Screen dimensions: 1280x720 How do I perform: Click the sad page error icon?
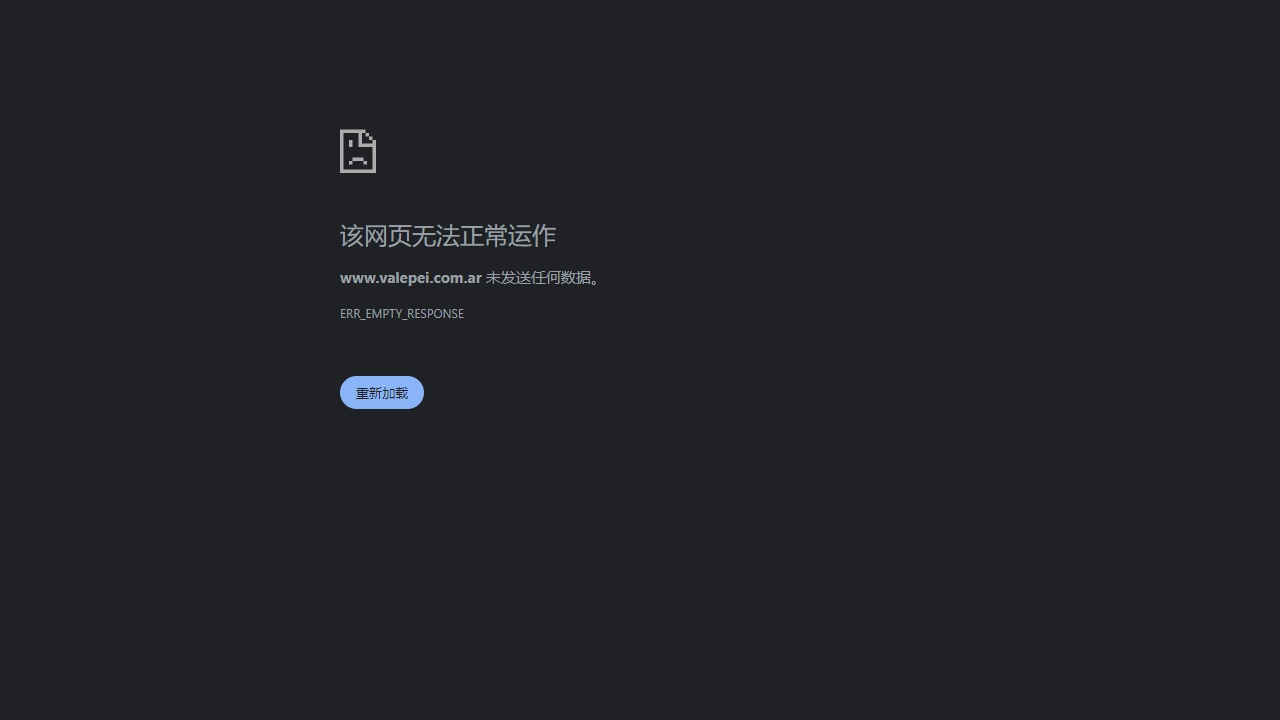pyautogui.click(x=358, y=151)
